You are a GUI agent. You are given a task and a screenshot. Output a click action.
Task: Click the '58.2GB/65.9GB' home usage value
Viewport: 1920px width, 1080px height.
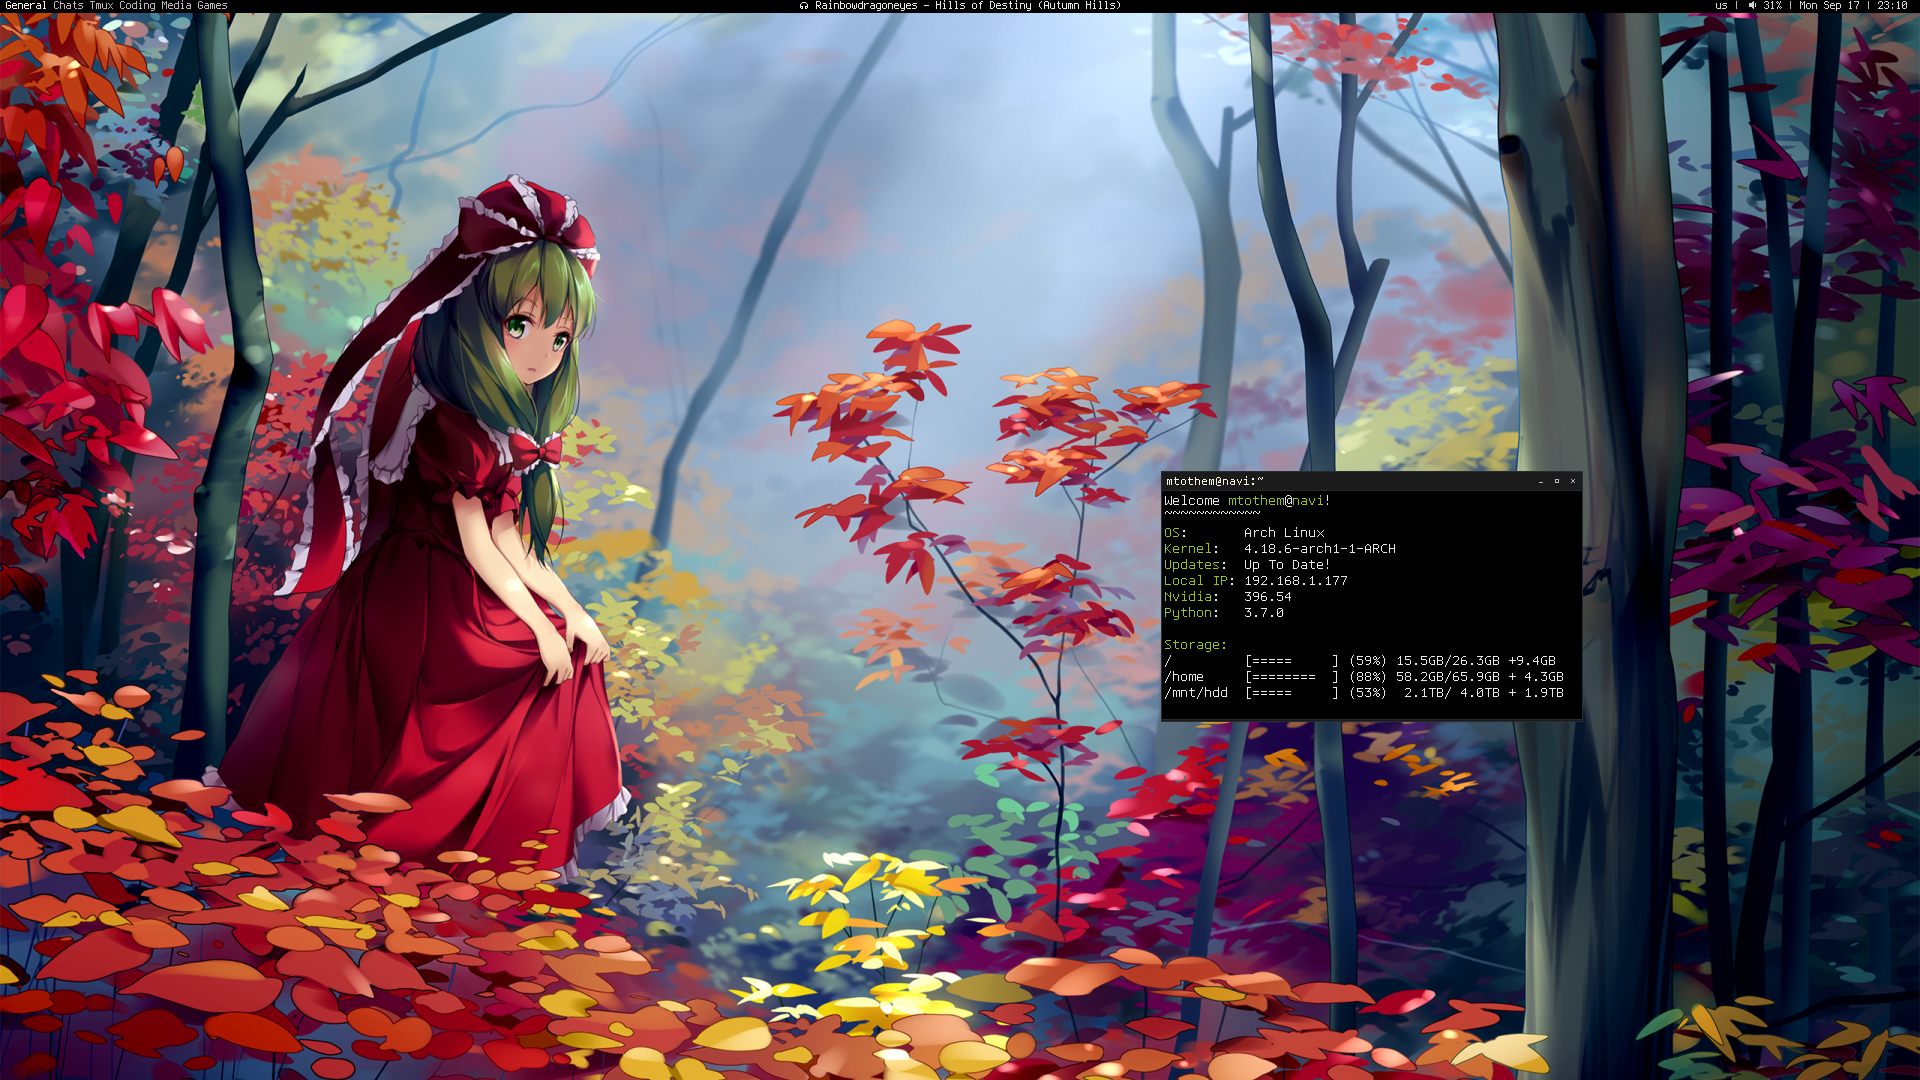(x=1448, y=677)
